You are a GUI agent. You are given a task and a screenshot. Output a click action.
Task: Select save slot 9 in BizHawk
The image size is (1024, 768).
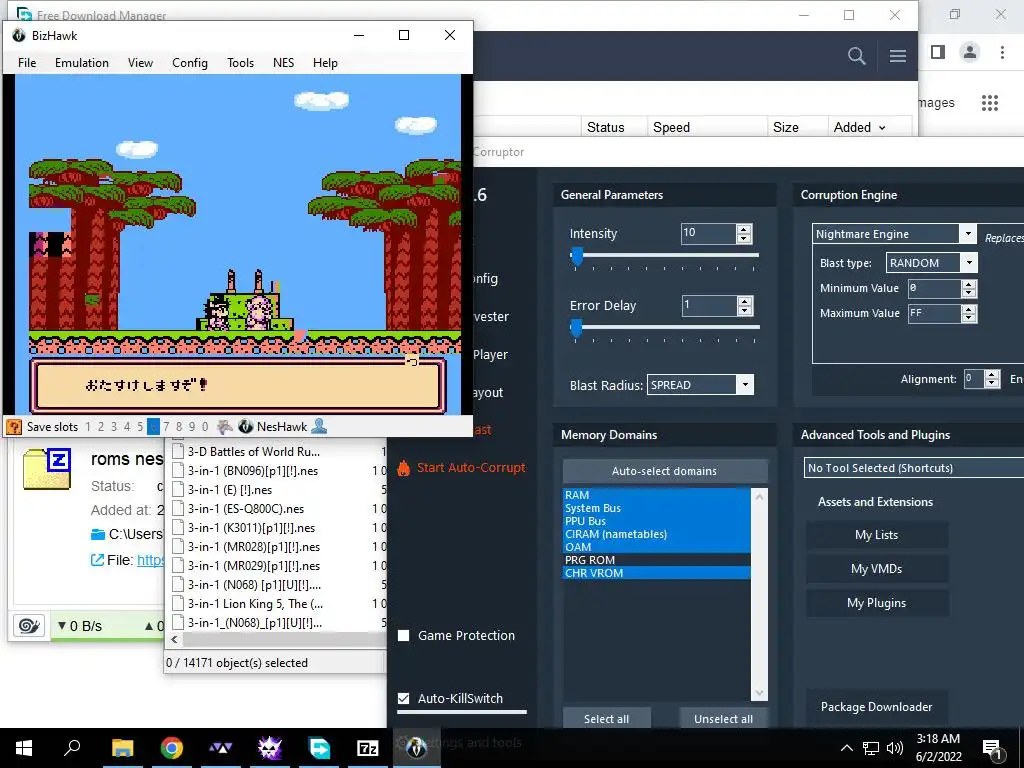(x=192, y=427)
